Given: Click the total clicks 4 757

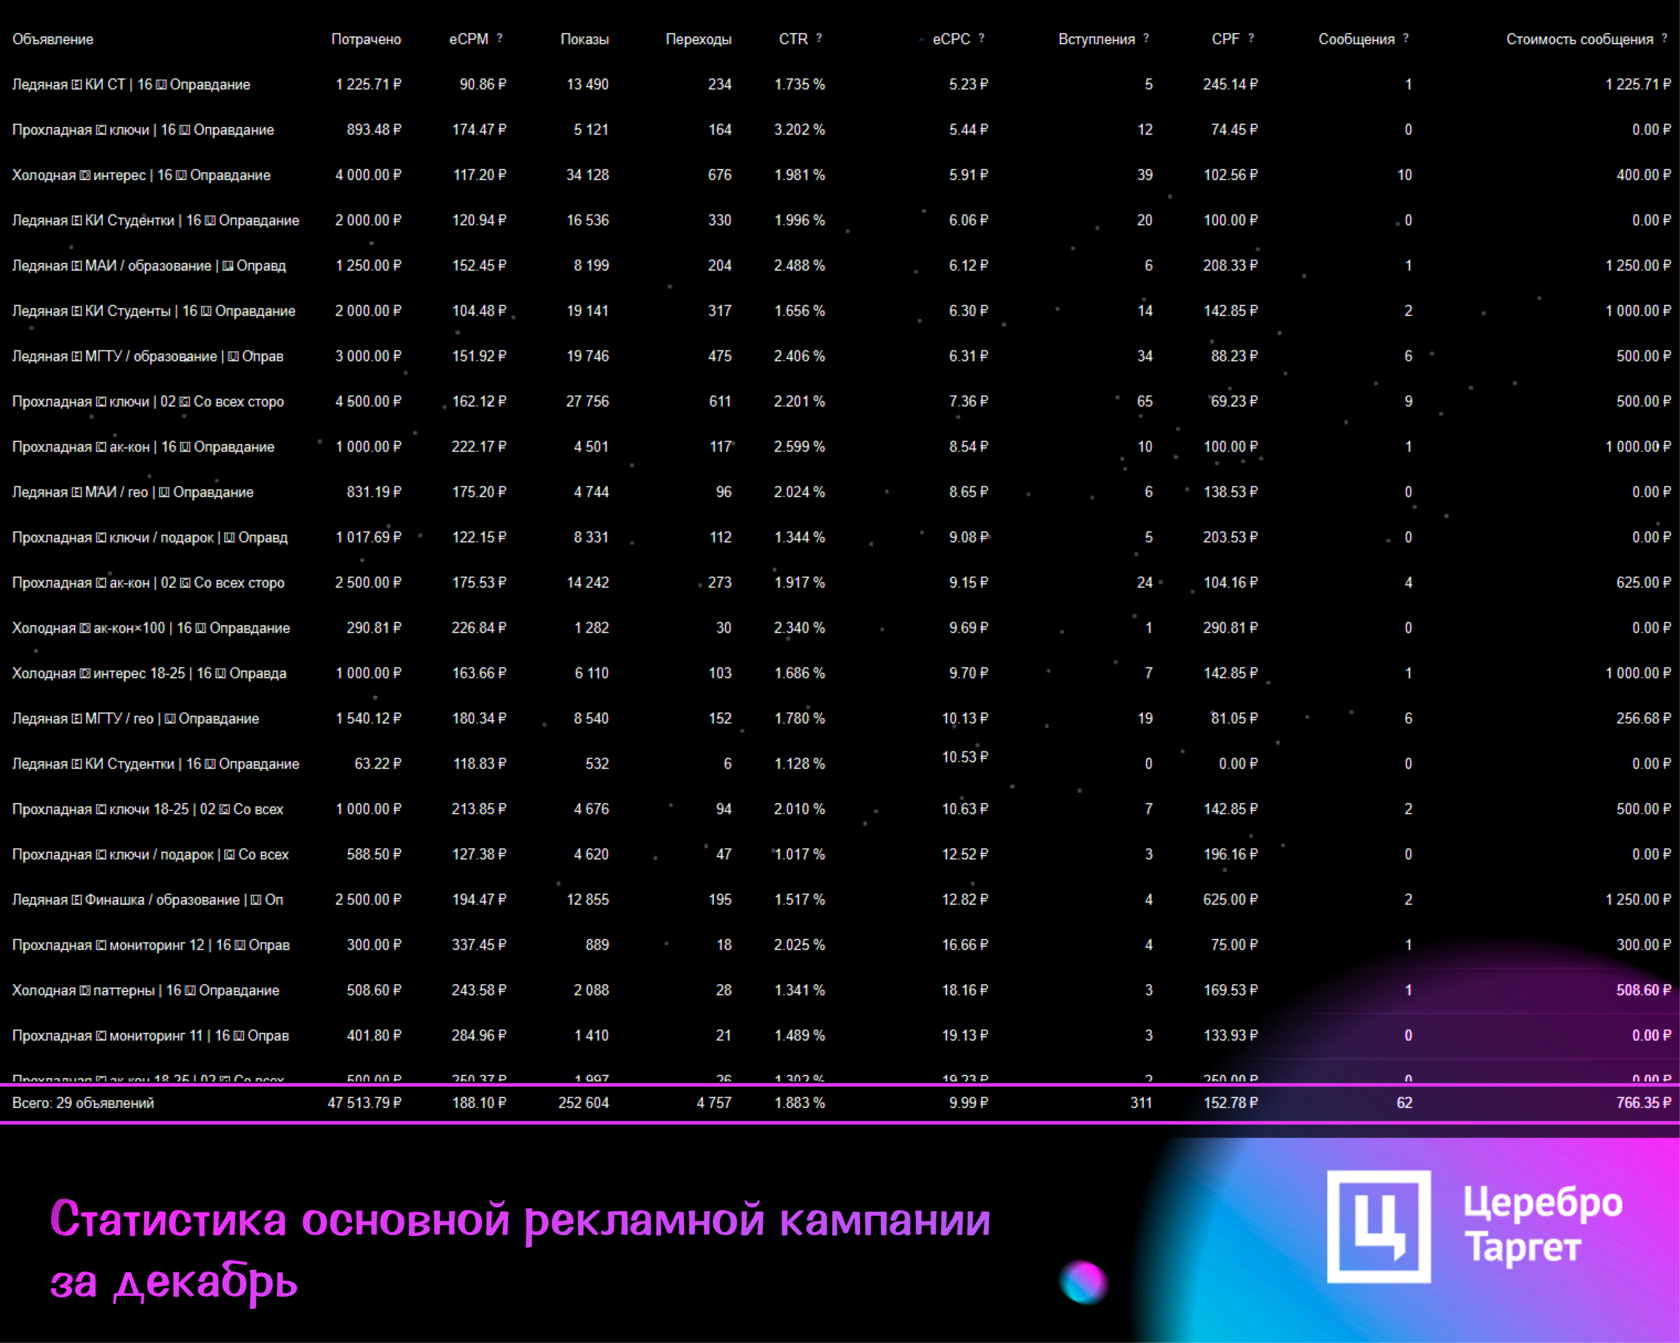Looking at the screenshot, I should click(714, 1103).
